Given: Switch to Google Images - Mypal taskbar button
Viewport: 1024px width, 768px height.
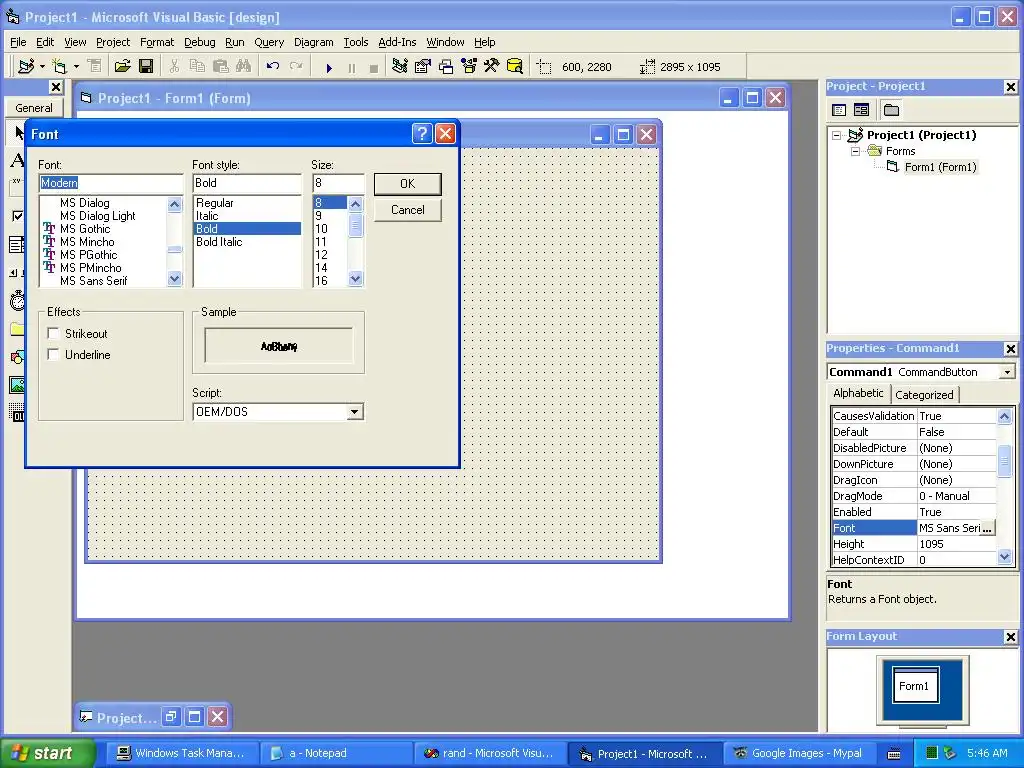Looking at the screenshot, I should pyautogui.click(x=799, y=753).
